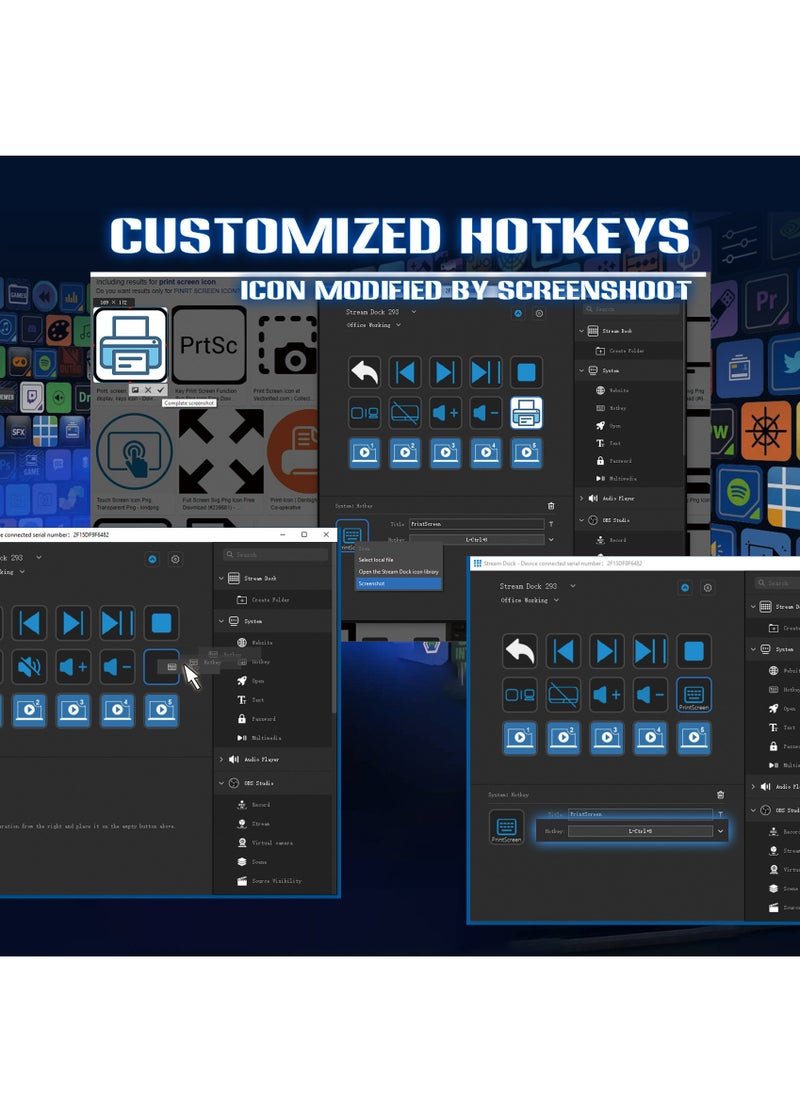
Task: Open the Stream Dock 293 dropdown in the top window
Action: [x=414, y=312]
